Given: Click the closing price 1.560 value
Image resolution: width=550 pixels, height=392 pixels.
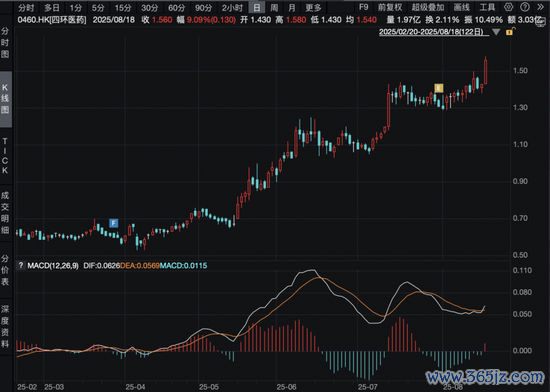Looking at the screenshot, I should 162,20.
